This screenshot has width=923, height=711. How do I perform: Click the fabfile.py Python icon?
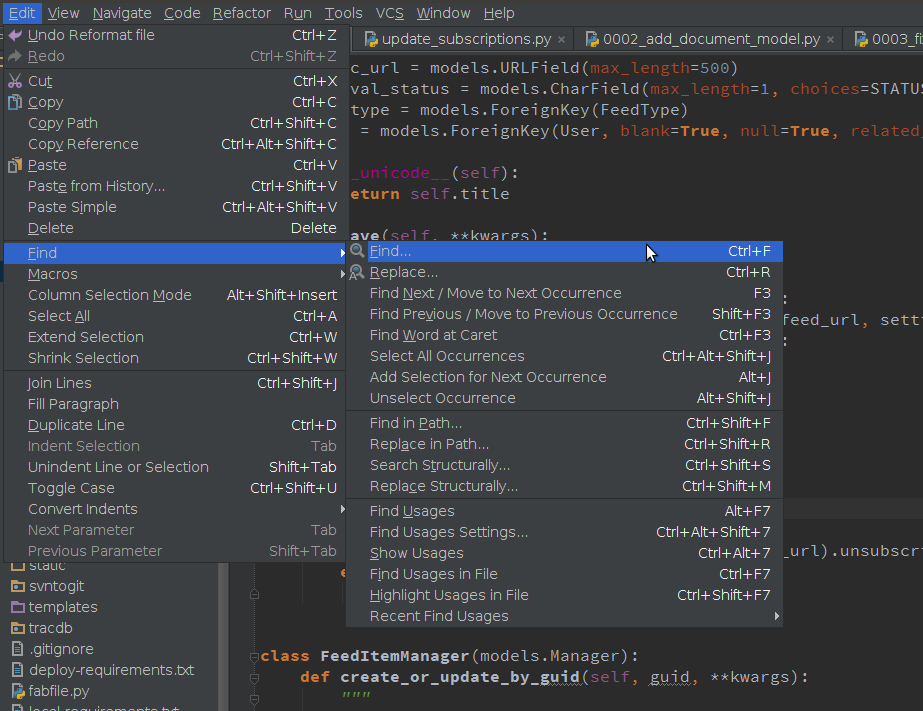pos(18,692)
